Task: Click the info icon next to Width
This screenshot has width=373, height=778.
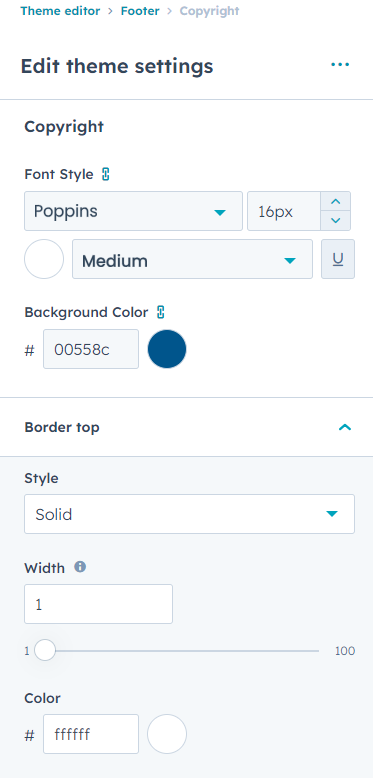Action: (x=80, y=567)
